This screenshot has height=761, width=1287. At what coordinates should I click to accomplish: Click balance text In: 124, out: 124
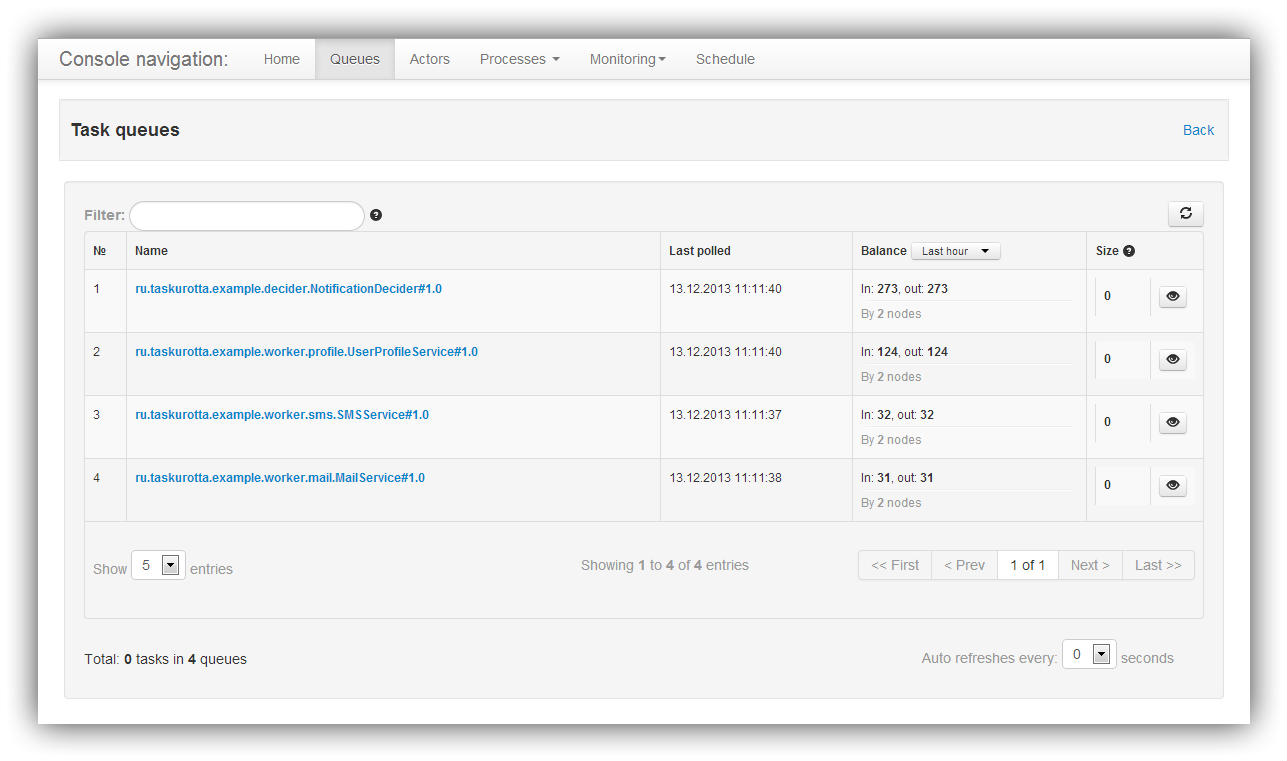[x=904, y=352]
